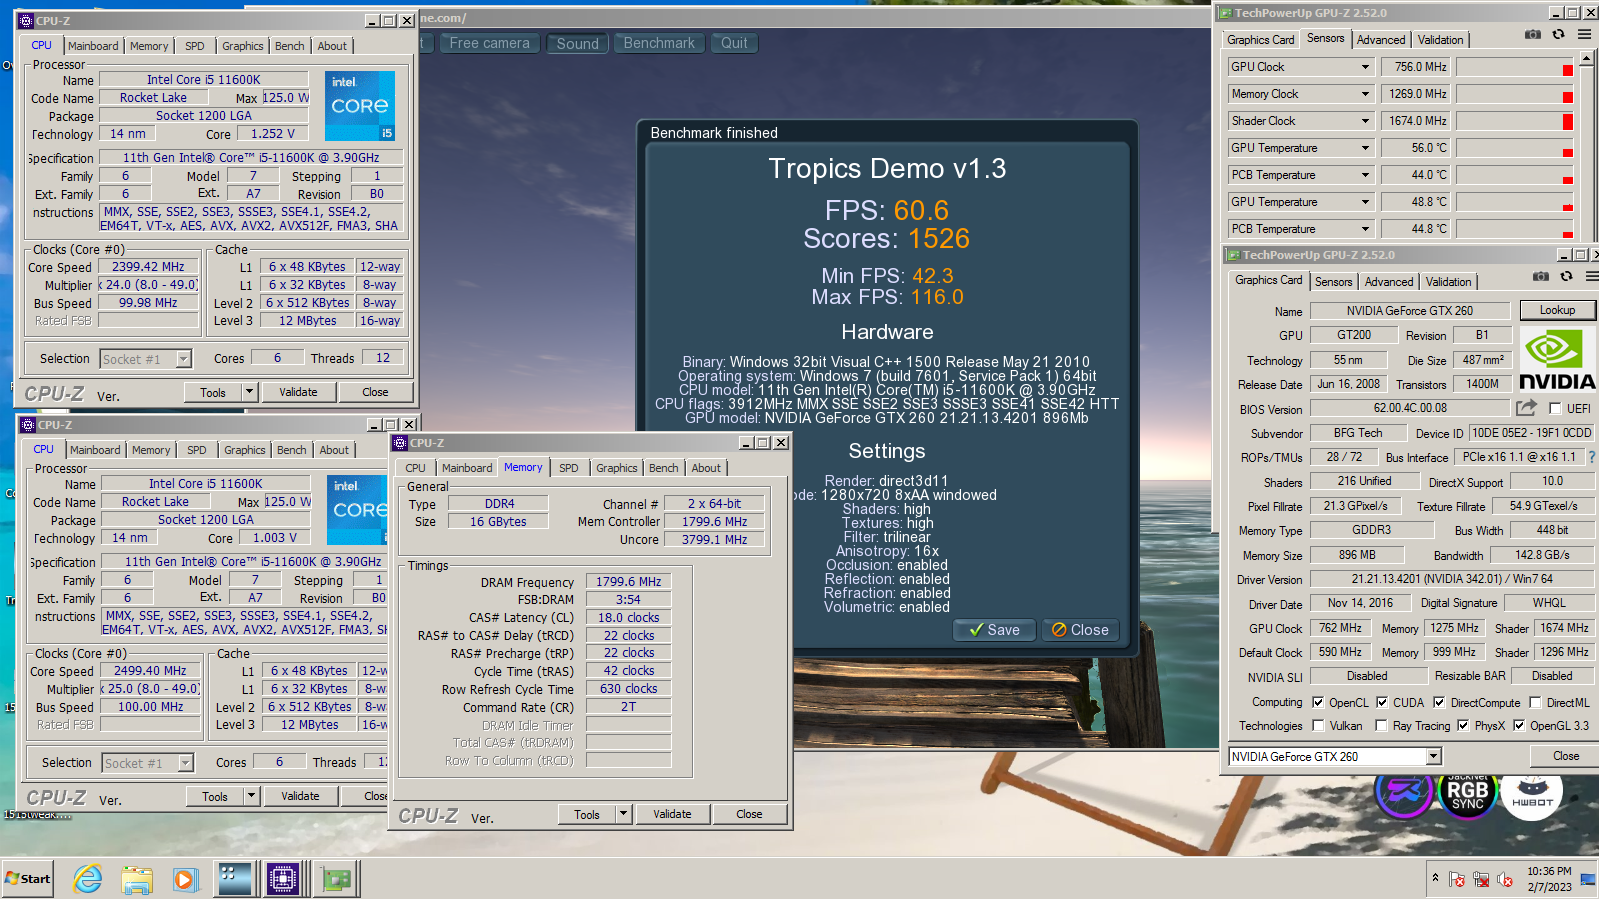This screenshot has height=899, width=1599.
Task: Toggle the PhysX checkbox
Action: (1463, 725)
